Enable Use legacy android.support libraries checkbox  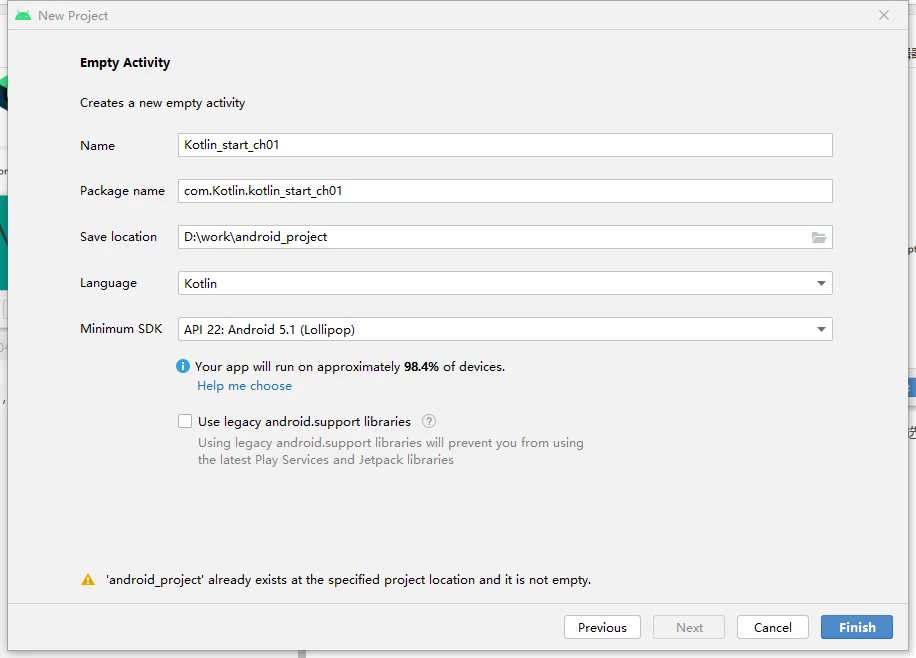[x=185, y=421]
